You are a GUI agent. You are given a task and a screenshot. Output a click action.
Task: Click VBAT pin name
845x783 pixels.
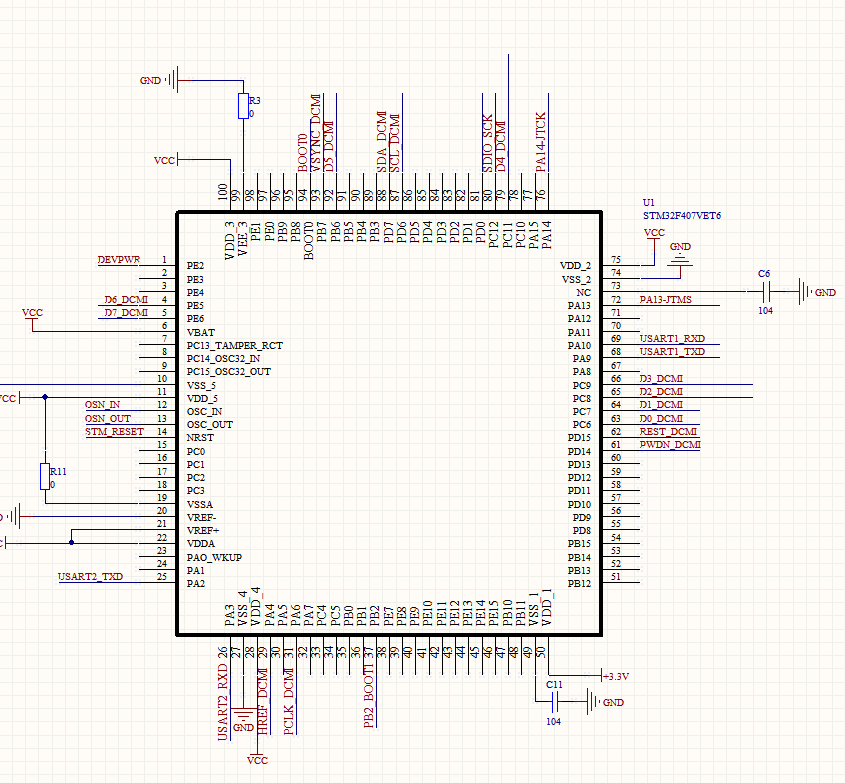pos(201,332)
